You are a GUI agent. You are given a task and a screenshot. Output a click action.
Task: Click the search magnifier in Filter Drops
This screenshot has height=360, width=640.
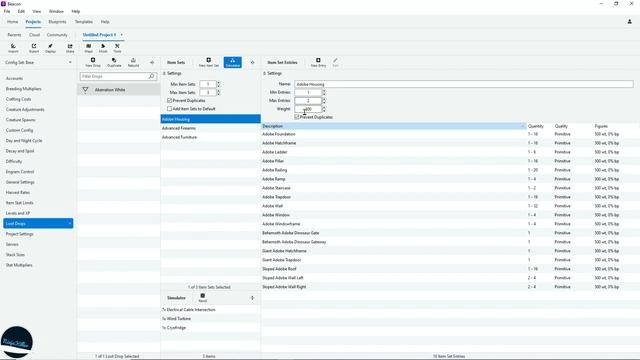click(x=151, y=76)
